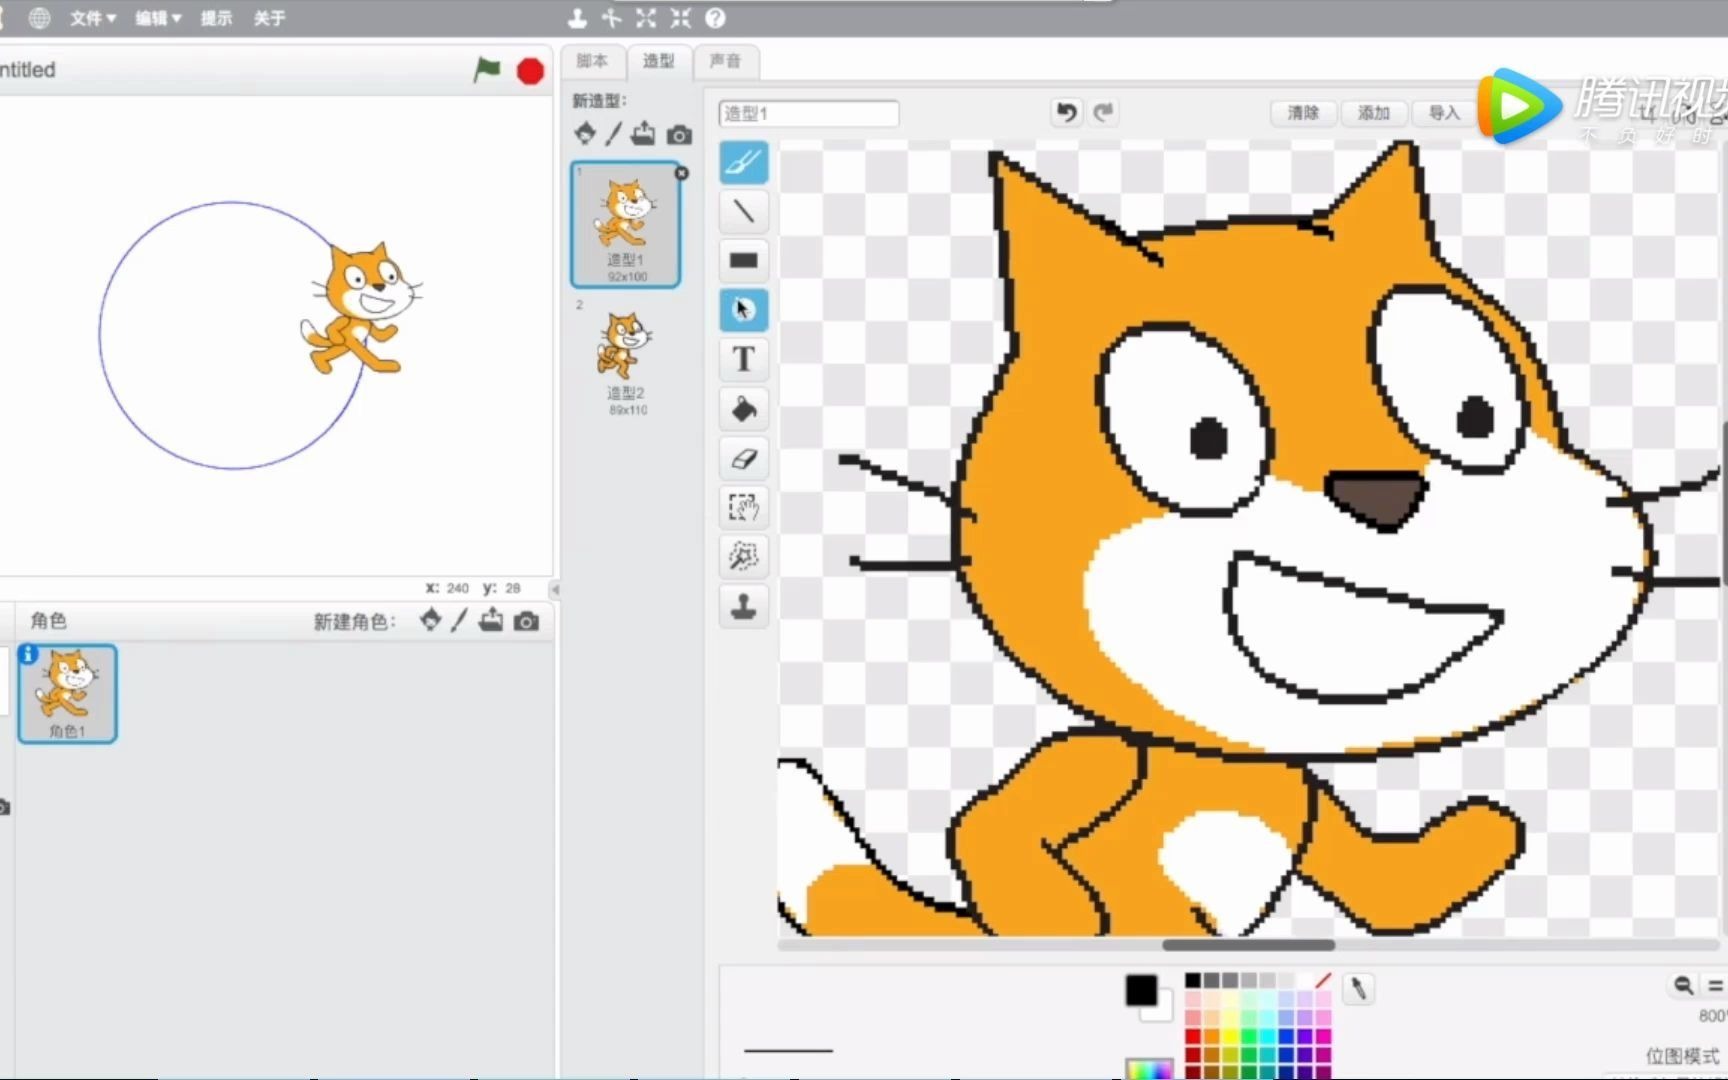Open the 编辑 menu
The width and height of the screenshot is (1728, 1080).
pyautogui.click(x=158, y=18)
